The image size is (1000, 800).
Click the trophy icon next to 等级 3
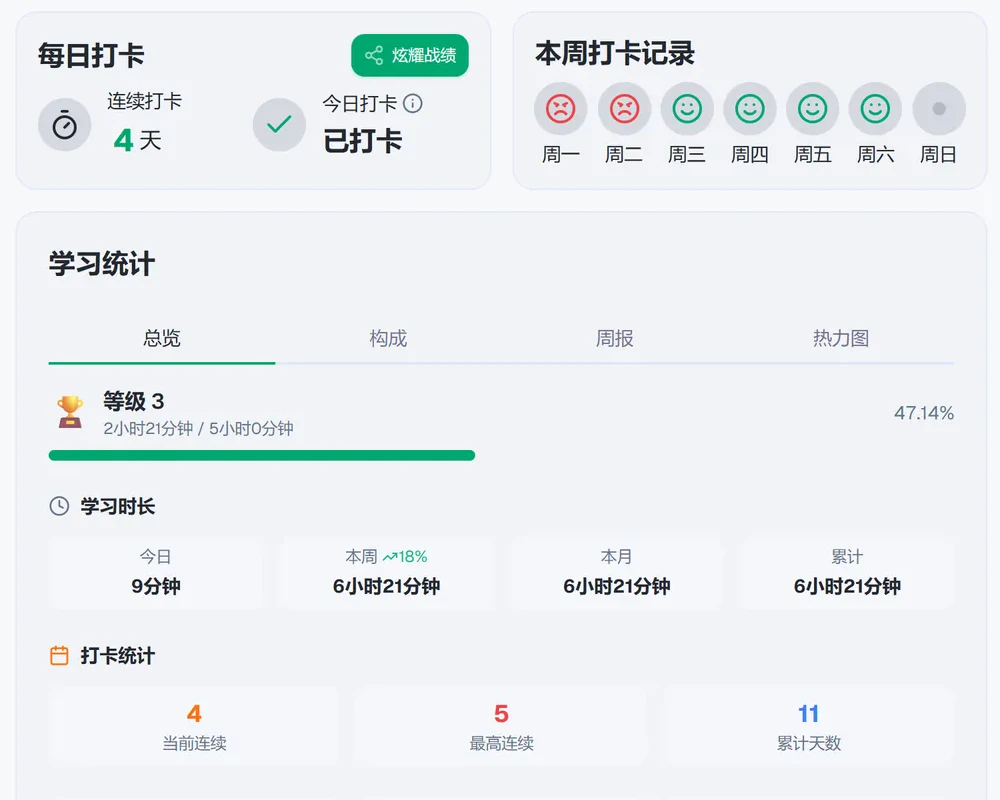point(70,412)
